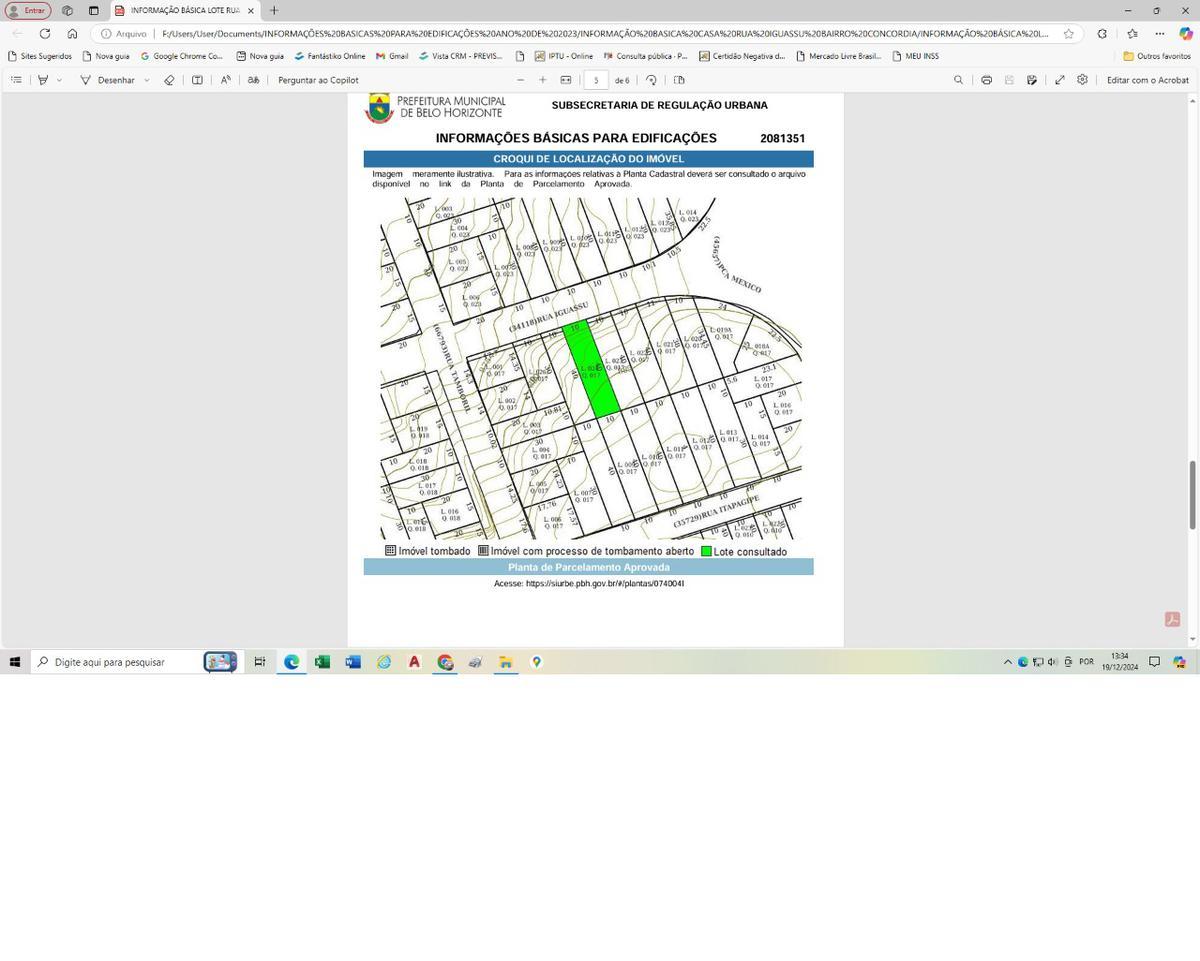
Task: Click Perguntar ao Copilot button
Action: 318,80
